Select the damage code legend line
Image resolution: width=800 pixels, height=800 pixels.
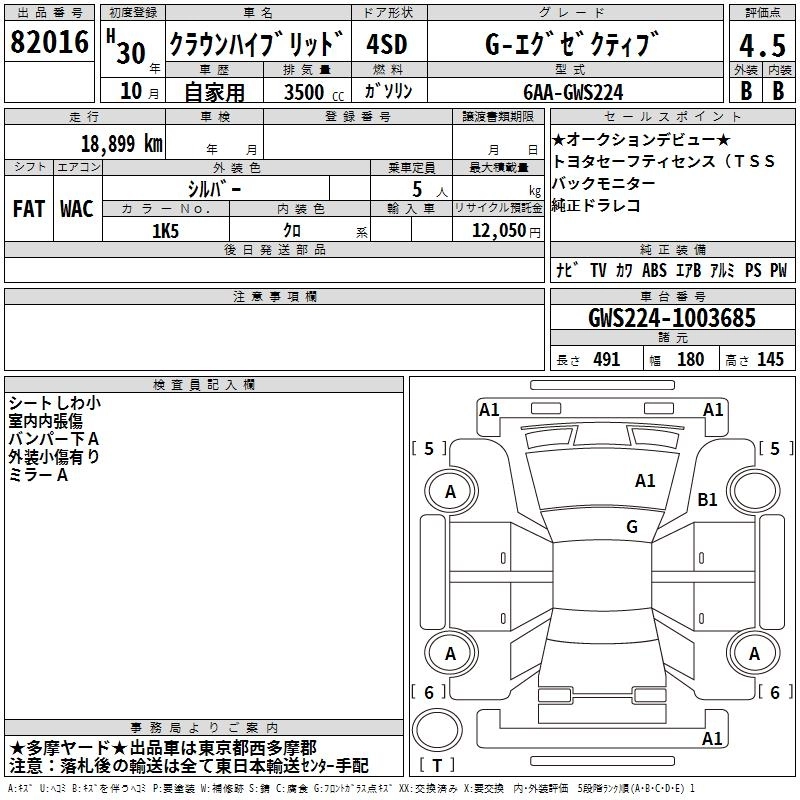351,789
